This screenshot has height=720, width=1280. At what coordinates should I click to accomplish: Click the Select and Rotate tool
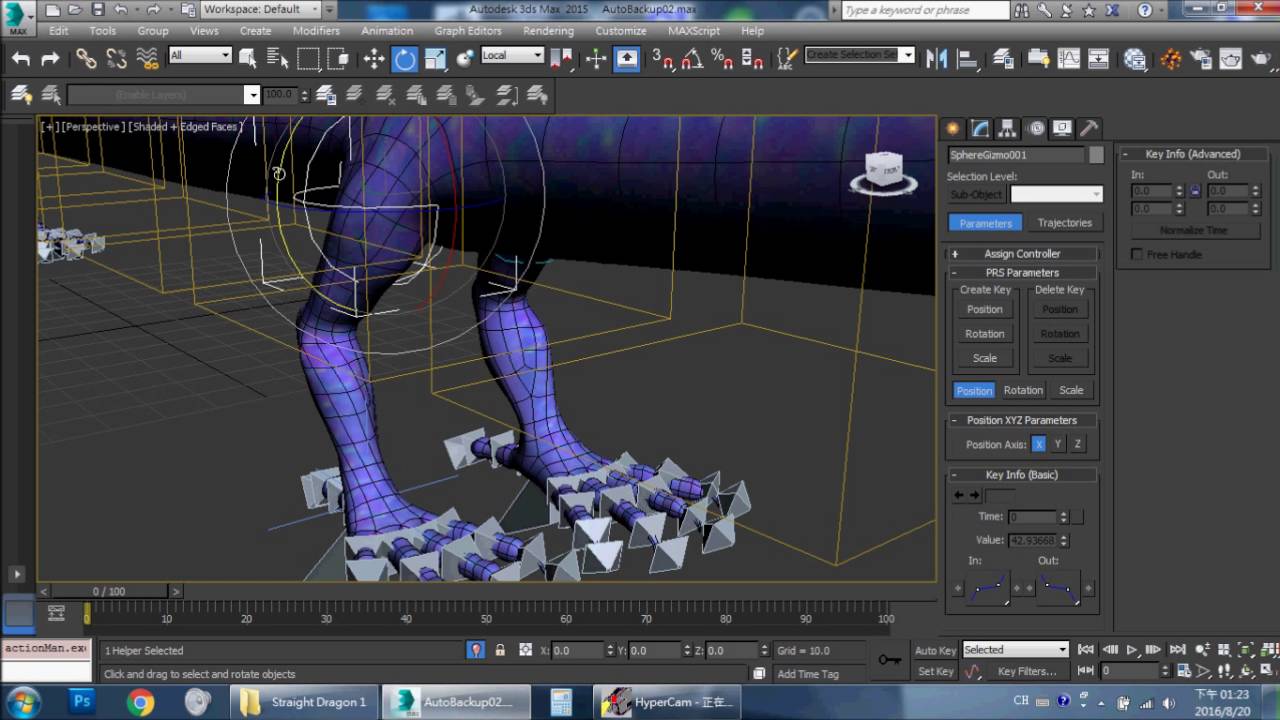[404, 59]
